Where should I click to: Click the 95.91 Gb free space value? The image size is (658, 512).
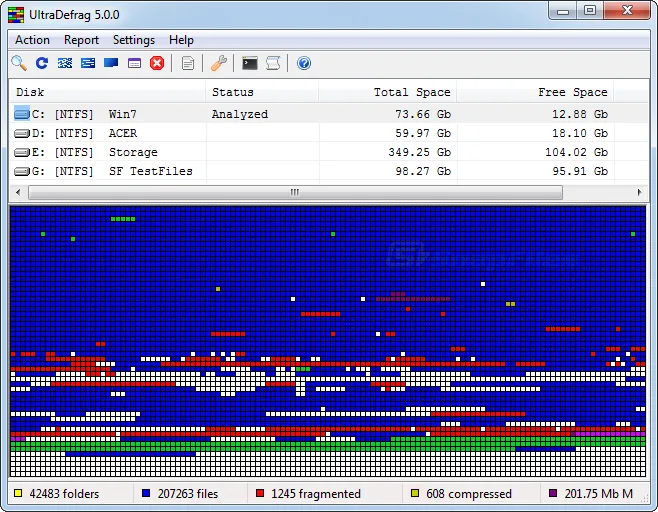(x=580, y=171)
